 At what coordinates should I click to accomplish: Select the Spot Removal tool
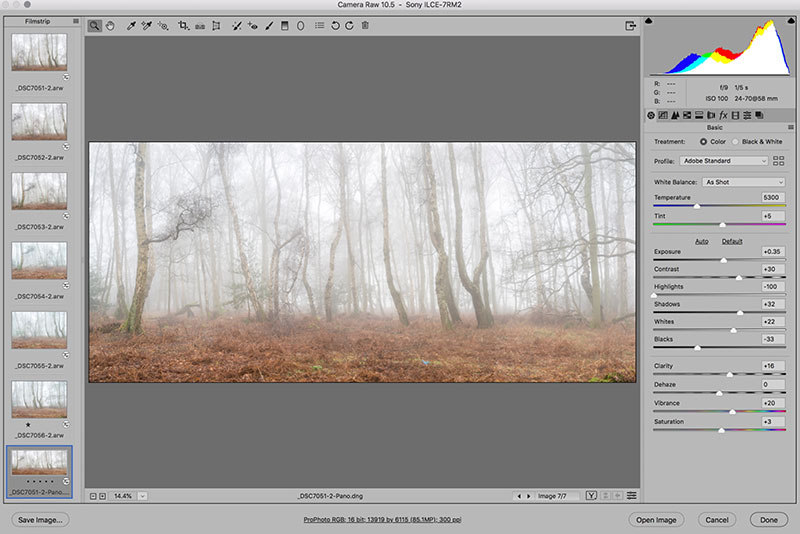click(x=237, y=26)
